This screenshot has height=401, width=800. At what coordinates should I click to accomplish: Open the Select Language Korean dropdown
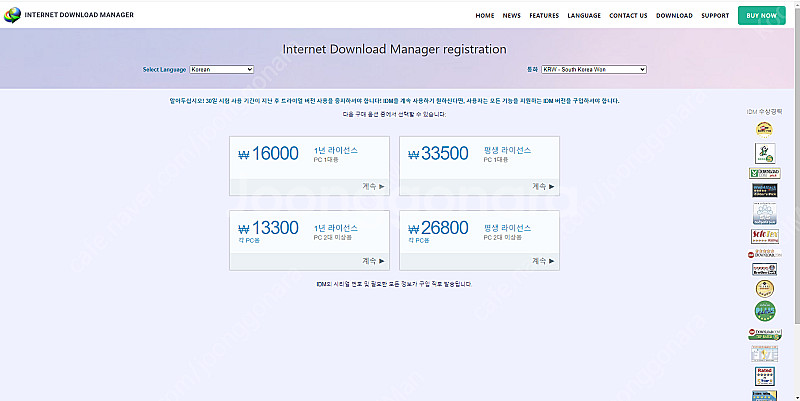tap(221, 70)
